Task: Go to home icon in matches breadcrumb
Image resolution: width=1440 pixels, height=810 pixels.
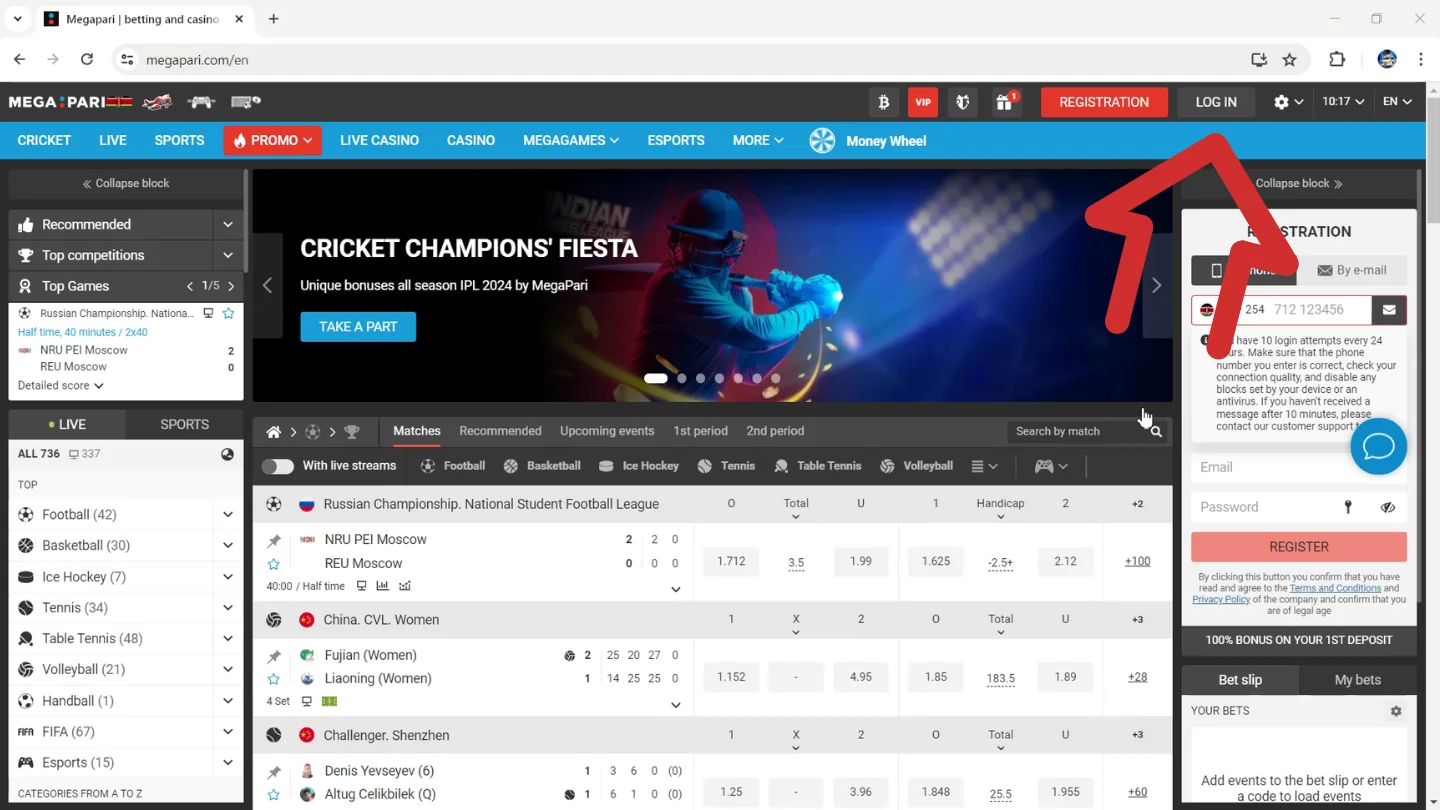Action: click(273, 432)
